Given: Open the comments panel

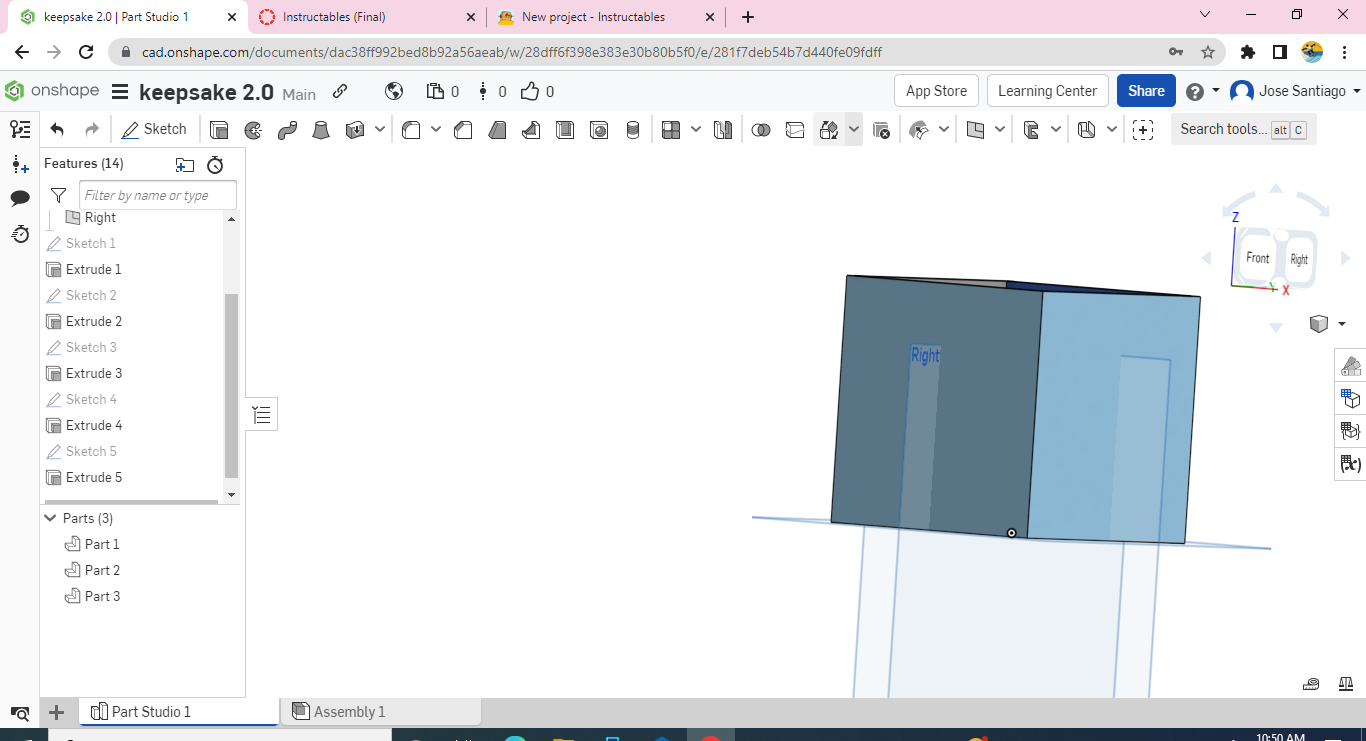Looking at the screenshot, I should [20, 198].
